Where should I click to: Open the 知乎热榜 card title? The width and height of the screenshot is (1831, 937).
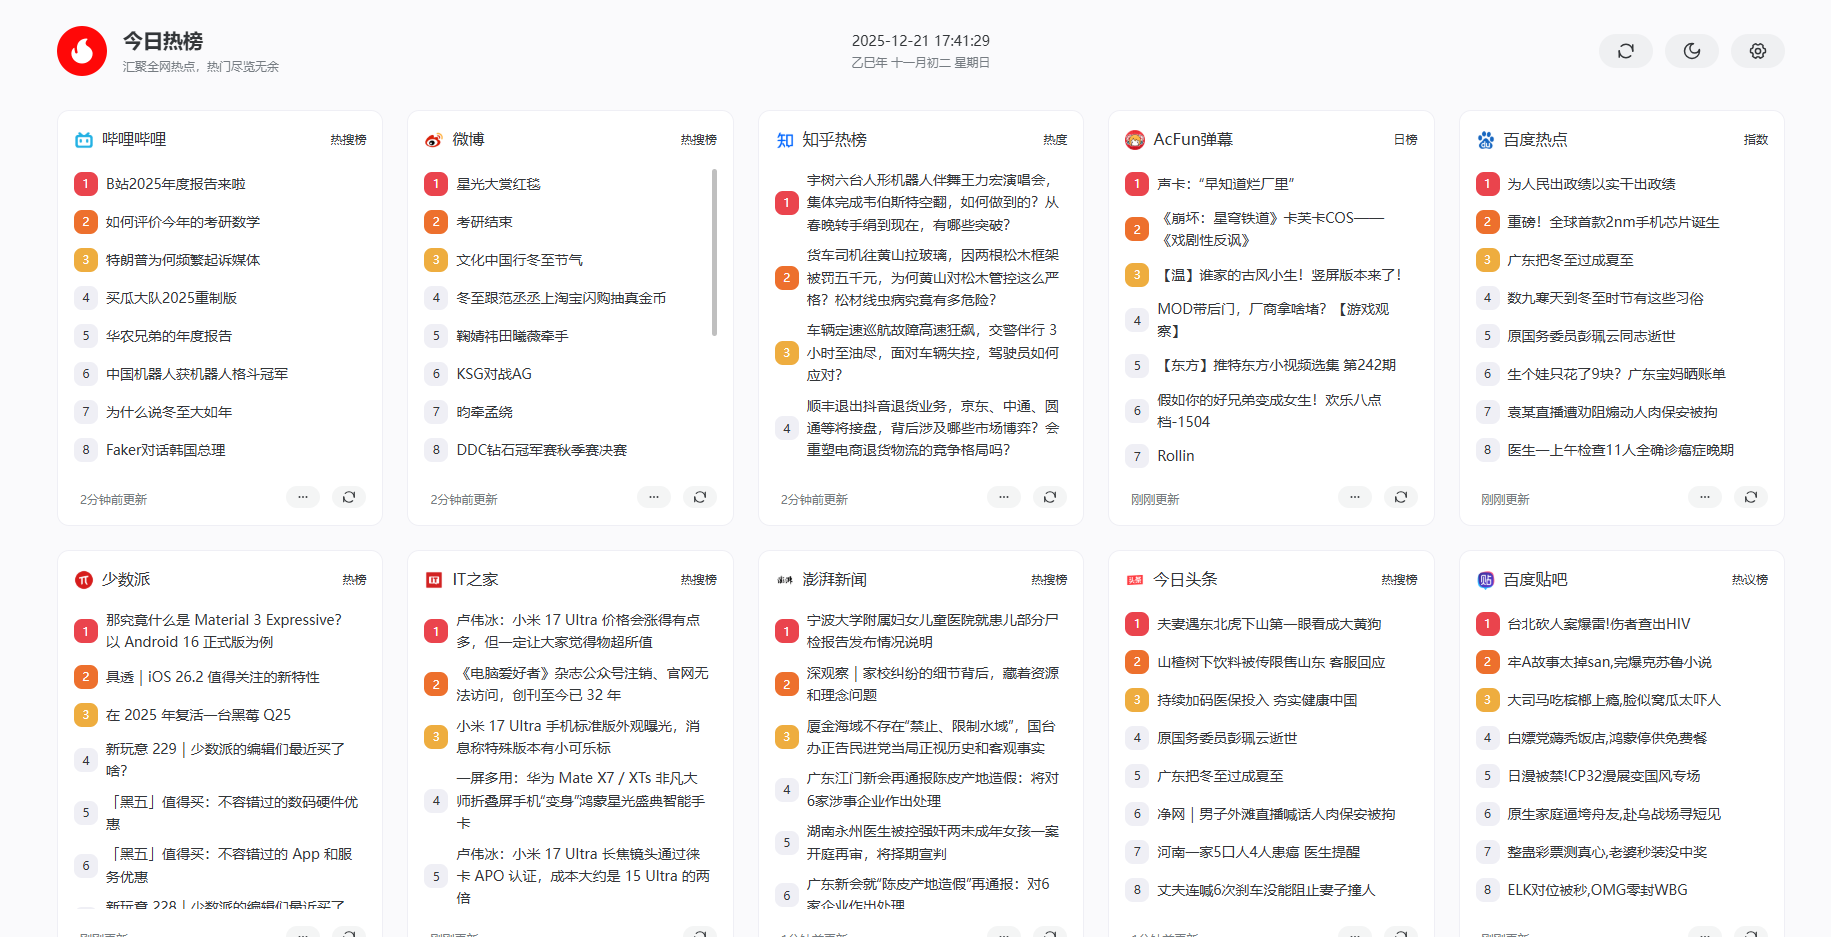(835, 140)
